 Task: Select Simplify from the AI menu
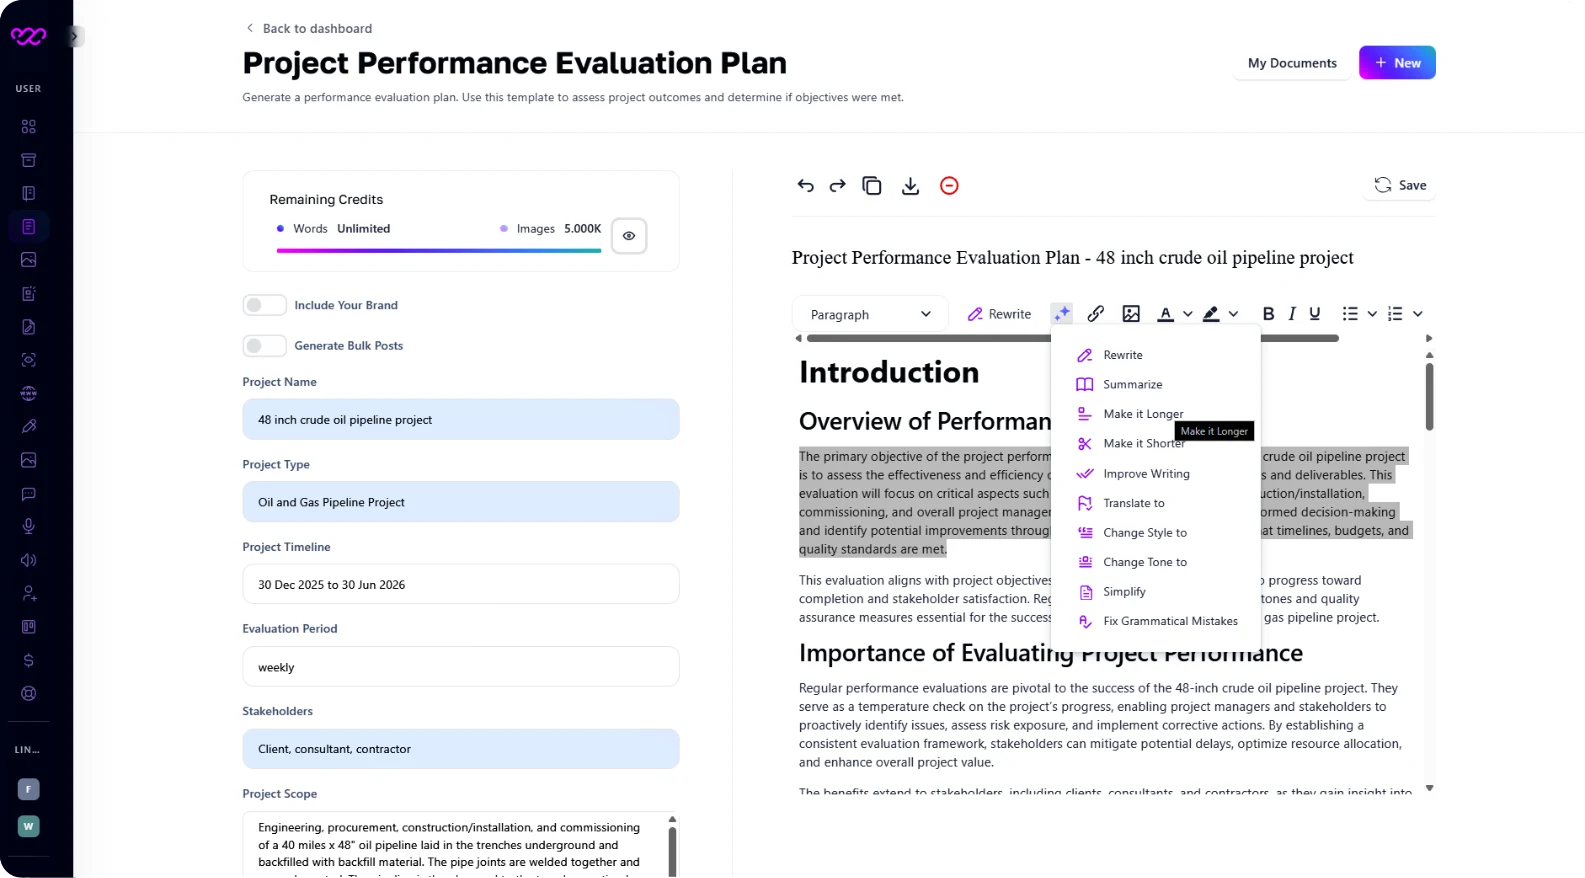(1156, 591)
